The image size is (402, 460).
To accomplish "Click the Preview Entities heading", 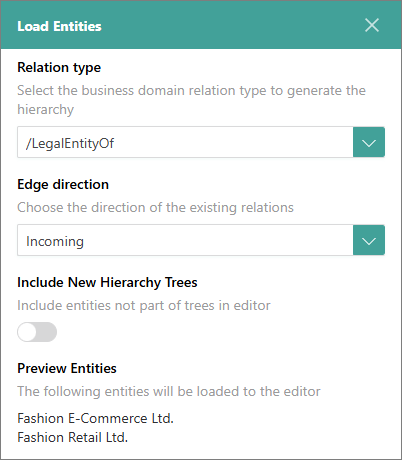I will coord(67,368).
